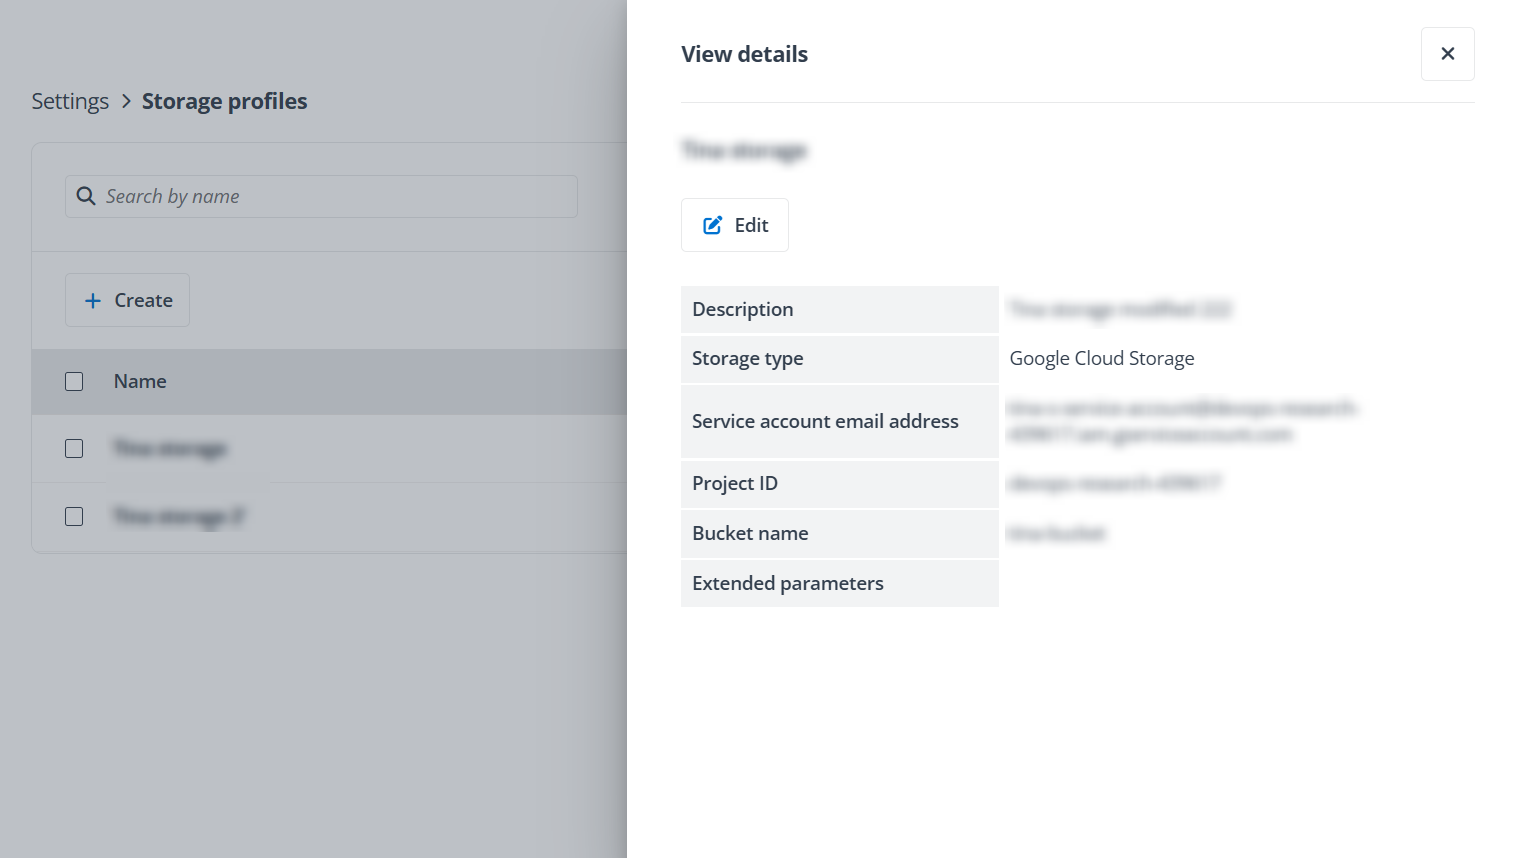
Task: Select the Google Cloud Storage type value
Action: (1101, 358)
